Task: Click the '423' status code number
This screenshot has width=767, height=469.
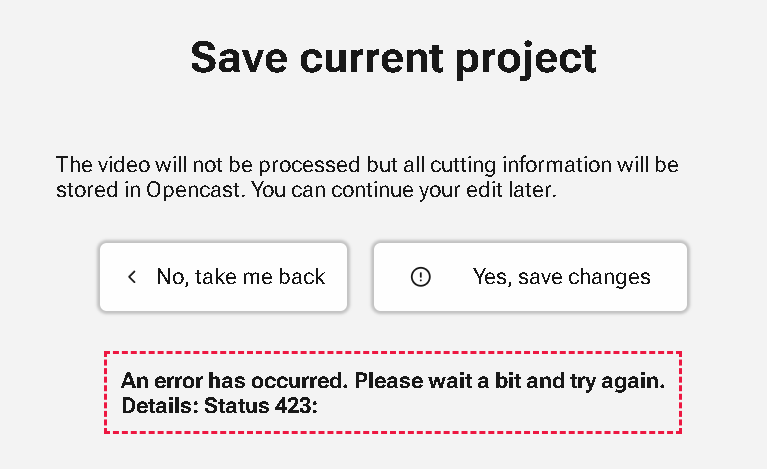Action: (x=294, y=405)
